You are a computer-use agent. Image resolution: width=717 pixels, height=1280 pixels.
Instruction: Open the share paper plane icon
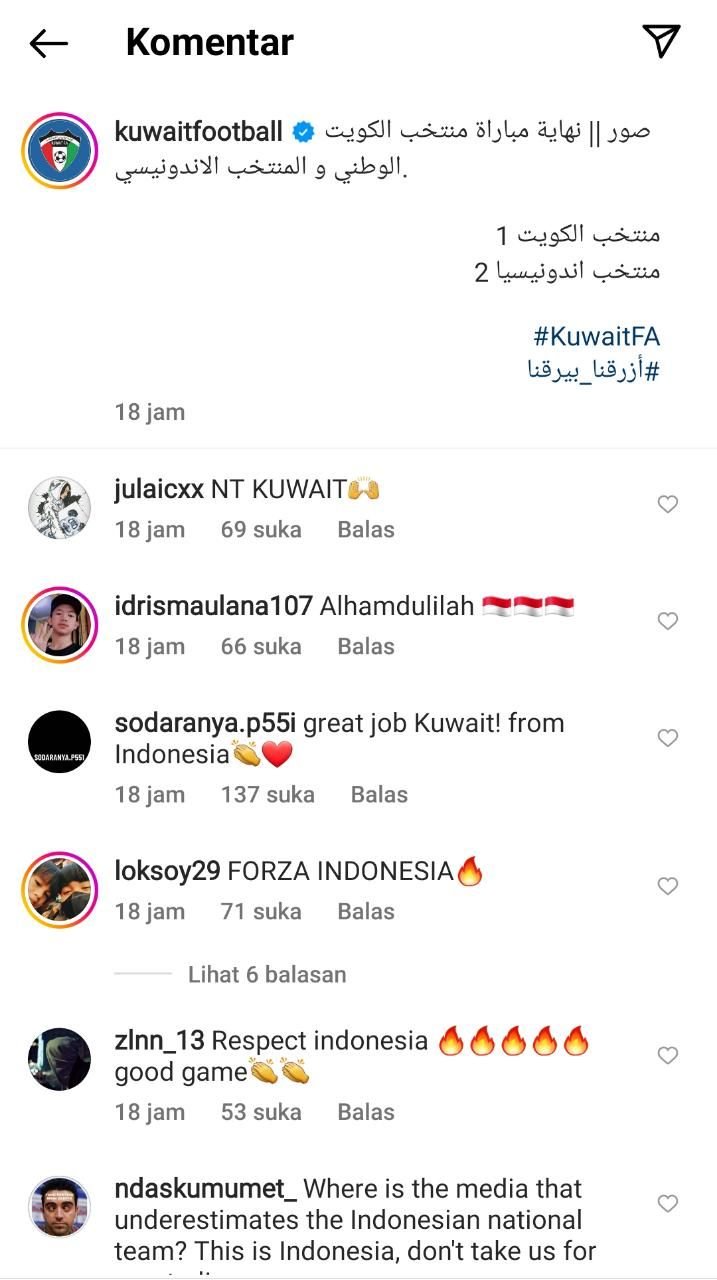(x=661, y=41)
